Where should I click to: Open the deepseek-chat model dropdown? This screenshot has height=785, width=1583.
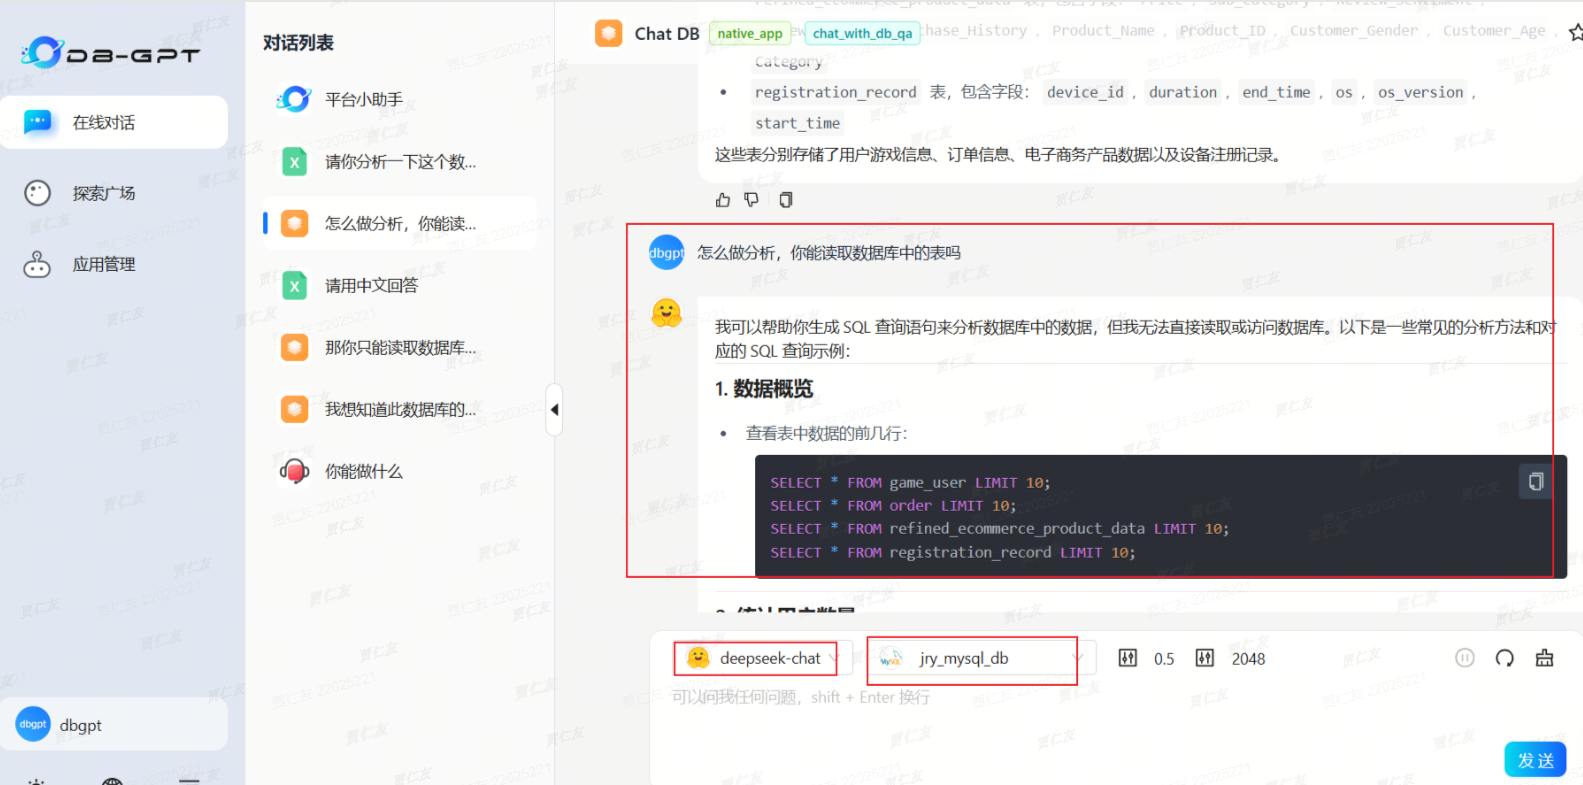coord(764,658)
